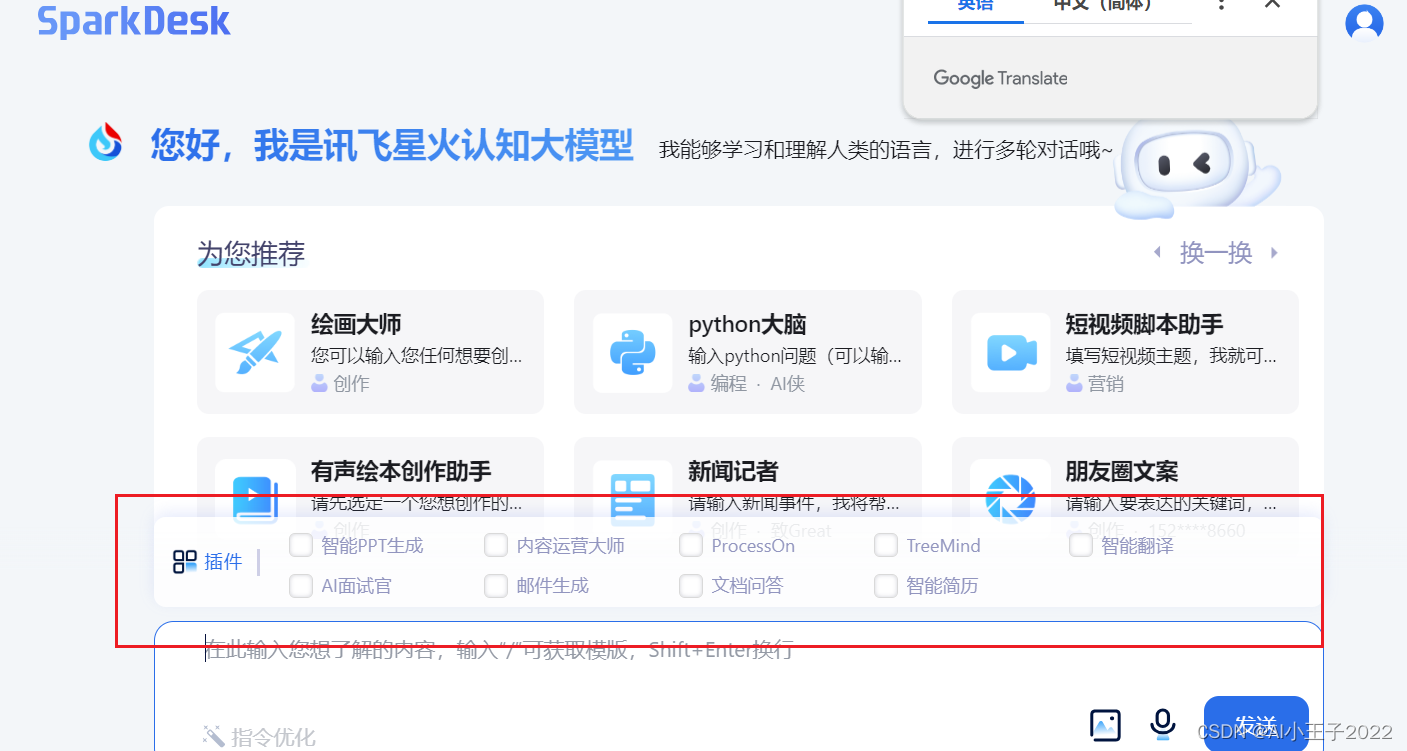Open the 绘画大师 assistant card
The height and width of the screenshot is (751, 1407).
click(370, 352)
